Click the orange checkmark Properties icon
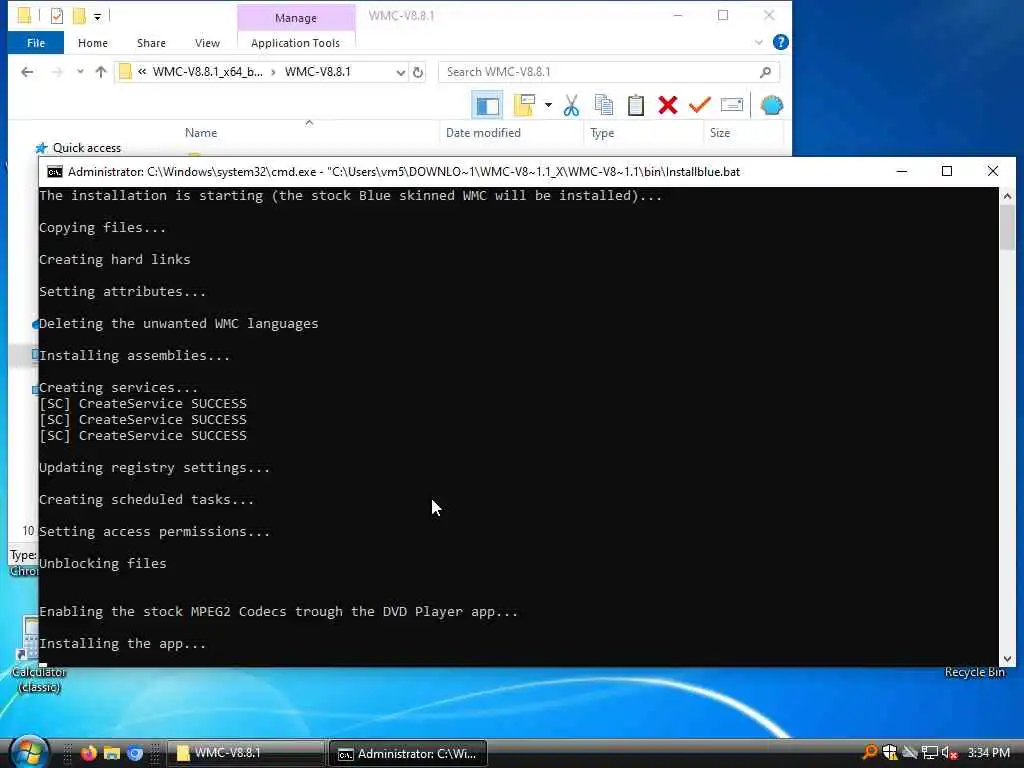The height and width of the screenshot is (768, 1024). [x=699, y=105]
